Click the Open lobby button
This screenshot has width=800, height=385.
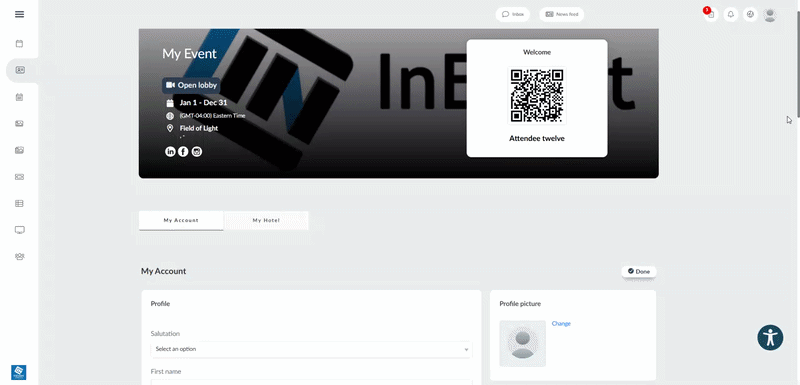tap(191, 85)
